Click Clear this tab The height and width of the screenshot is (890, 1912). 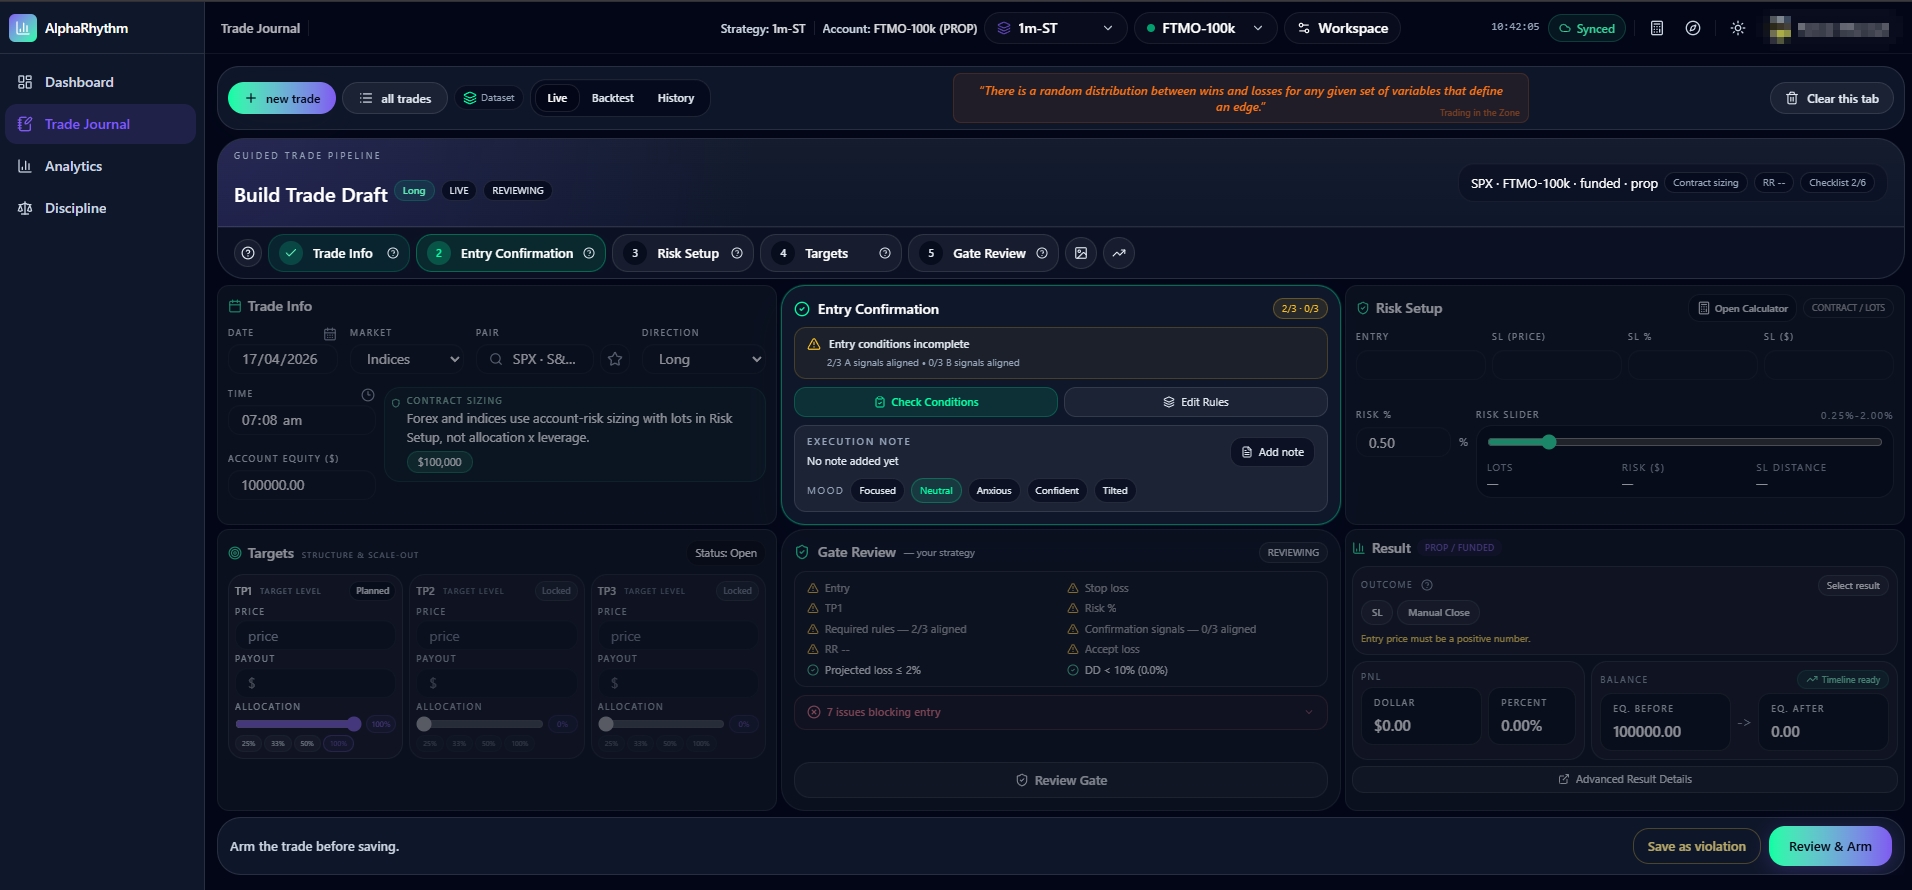1832,98
